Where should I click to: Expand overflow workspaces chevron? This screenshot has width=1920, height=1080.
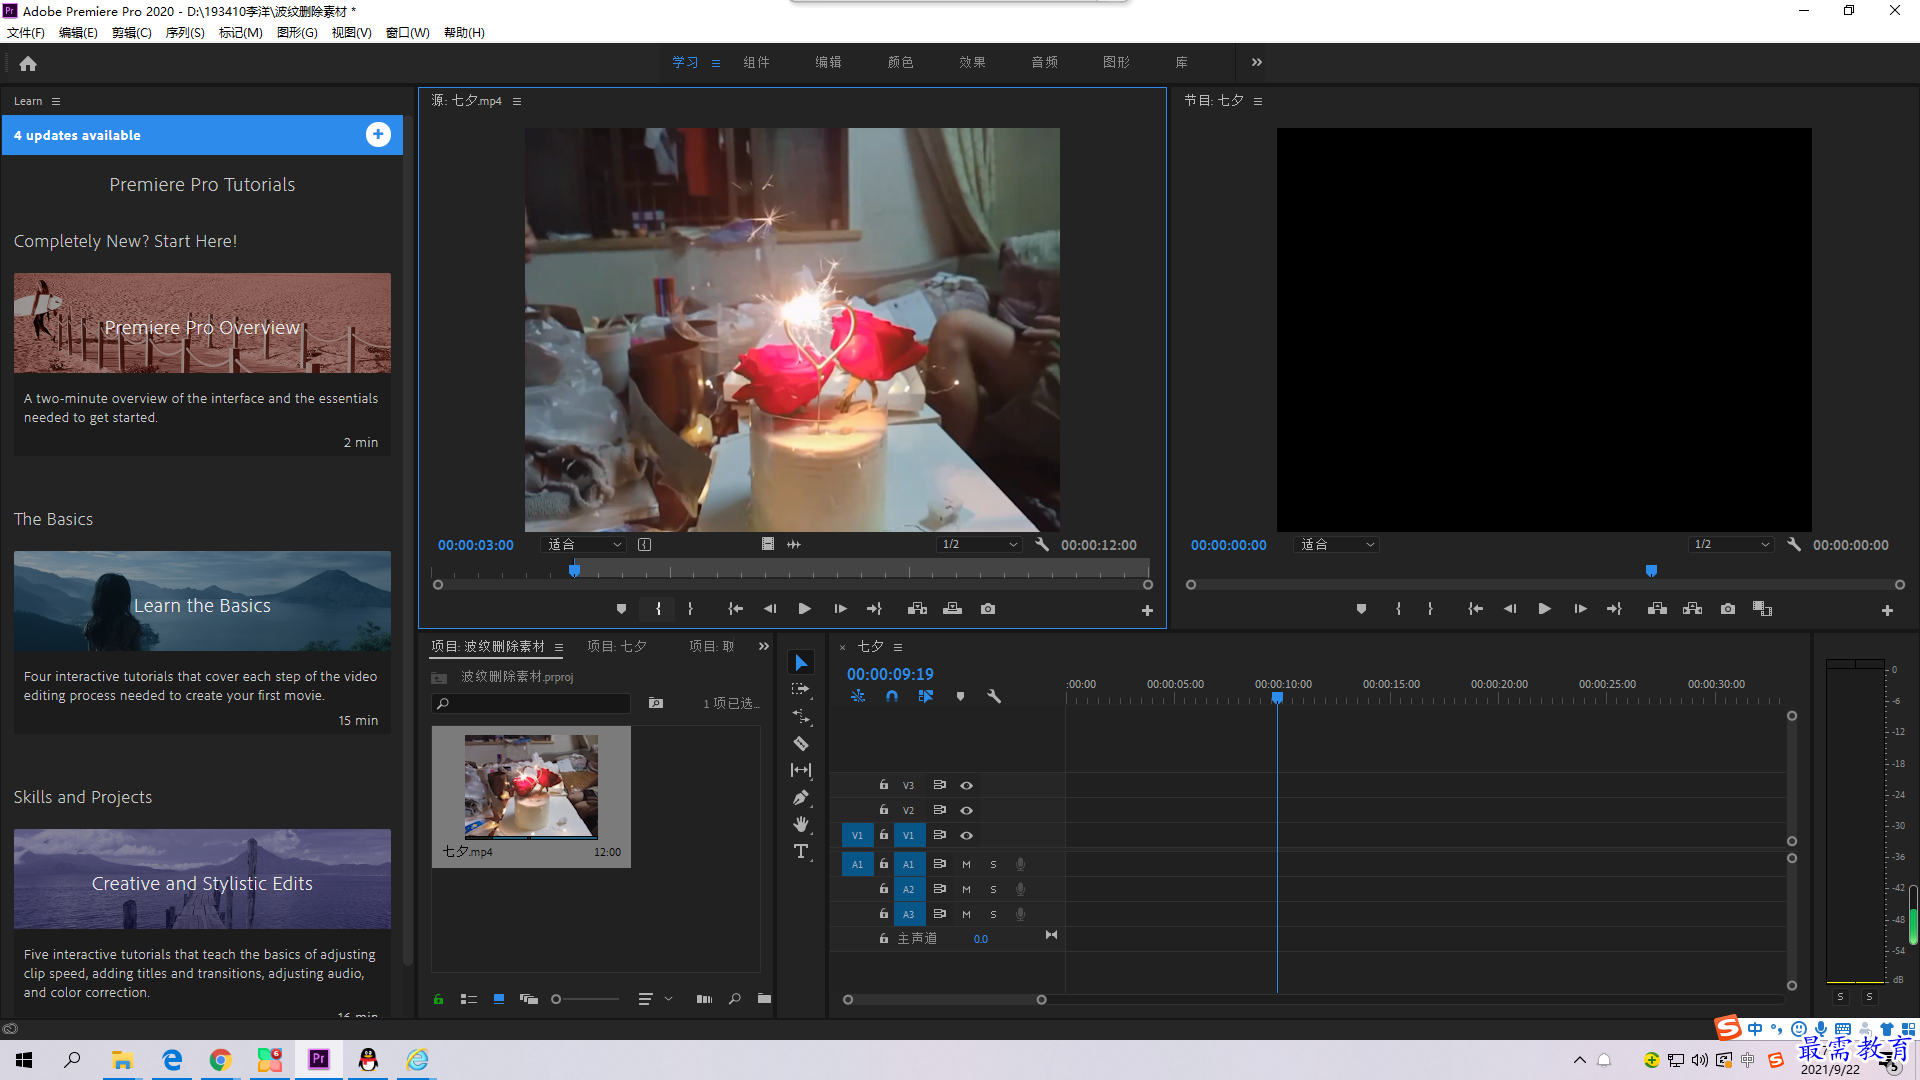tap(1257, 62)
